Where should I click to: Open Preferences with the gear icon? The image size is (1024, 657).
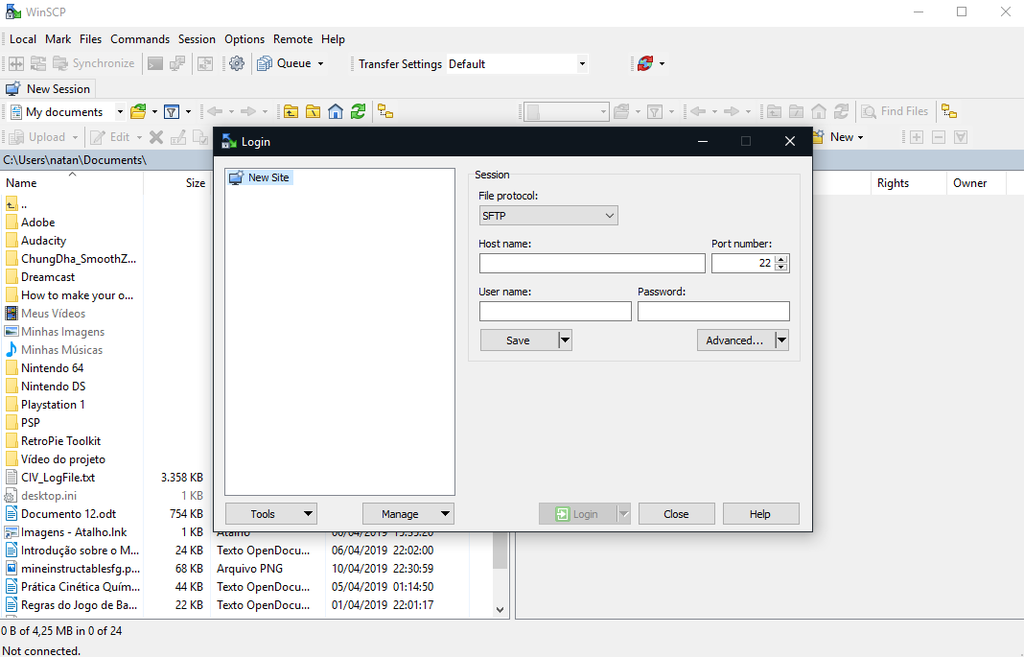click(236, 63)
